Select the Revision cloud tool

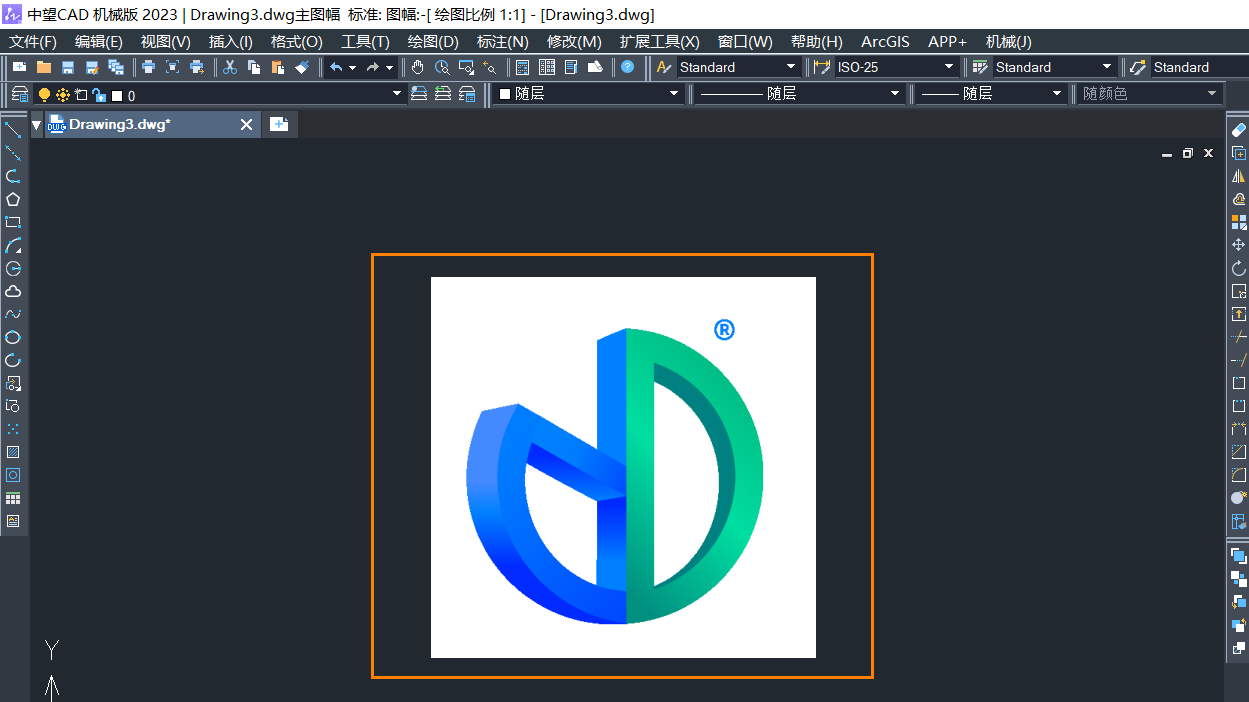pos(13,291)
